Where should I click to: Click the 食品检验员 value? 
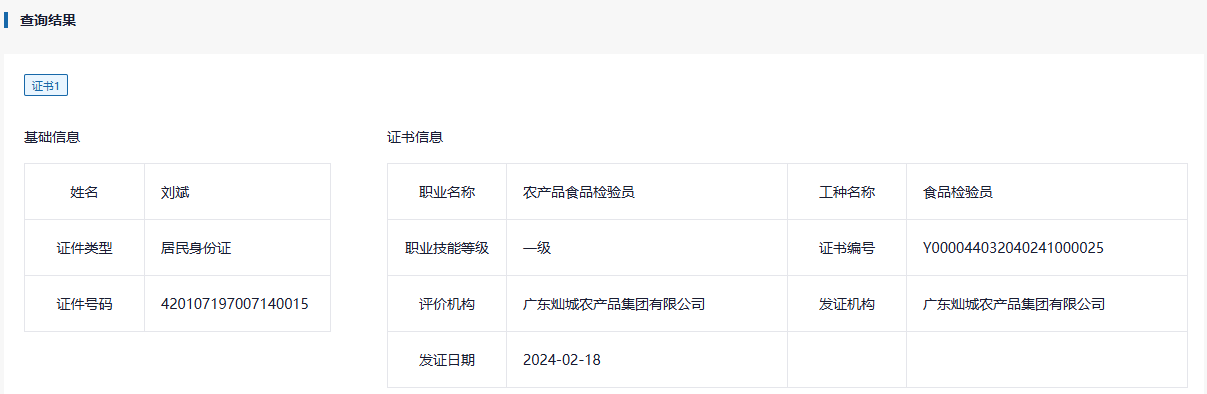(x=958, y=192)
